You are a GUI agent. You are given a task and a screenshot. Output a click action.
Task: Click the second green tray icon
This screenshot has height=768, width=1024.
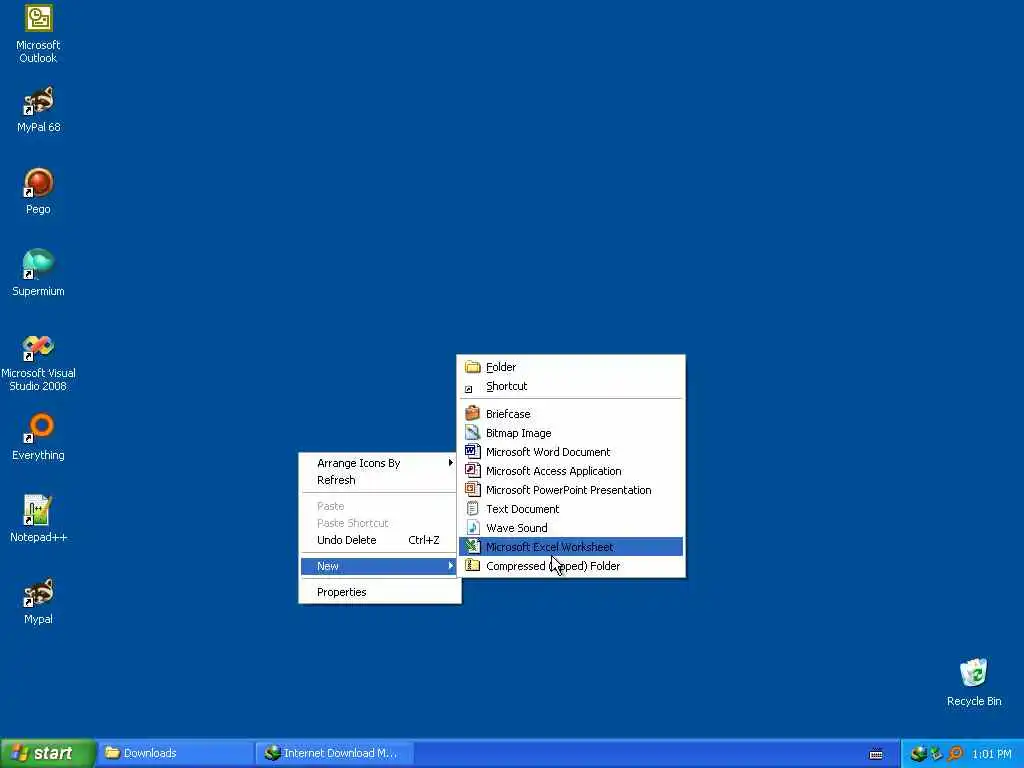click(936, 754)
